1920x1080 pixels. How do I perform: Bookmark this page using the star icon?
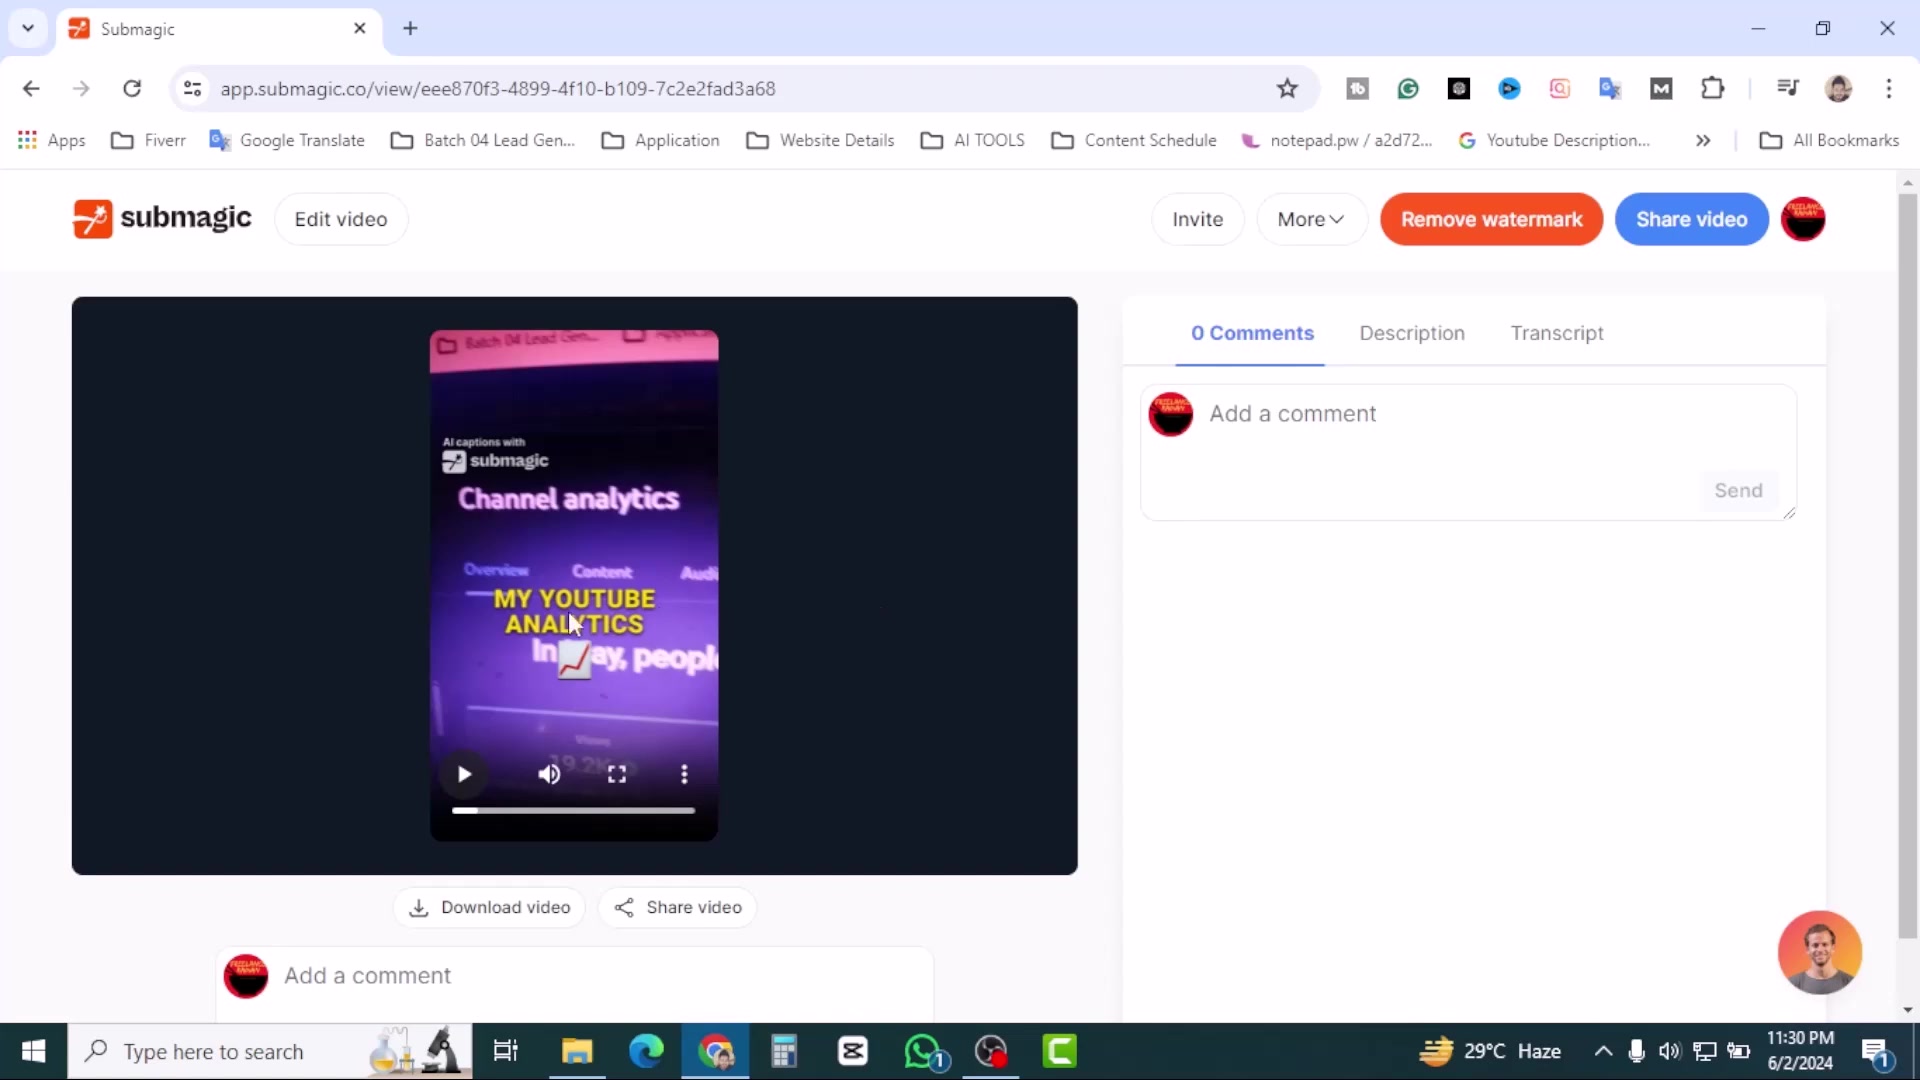(1288, 88)
